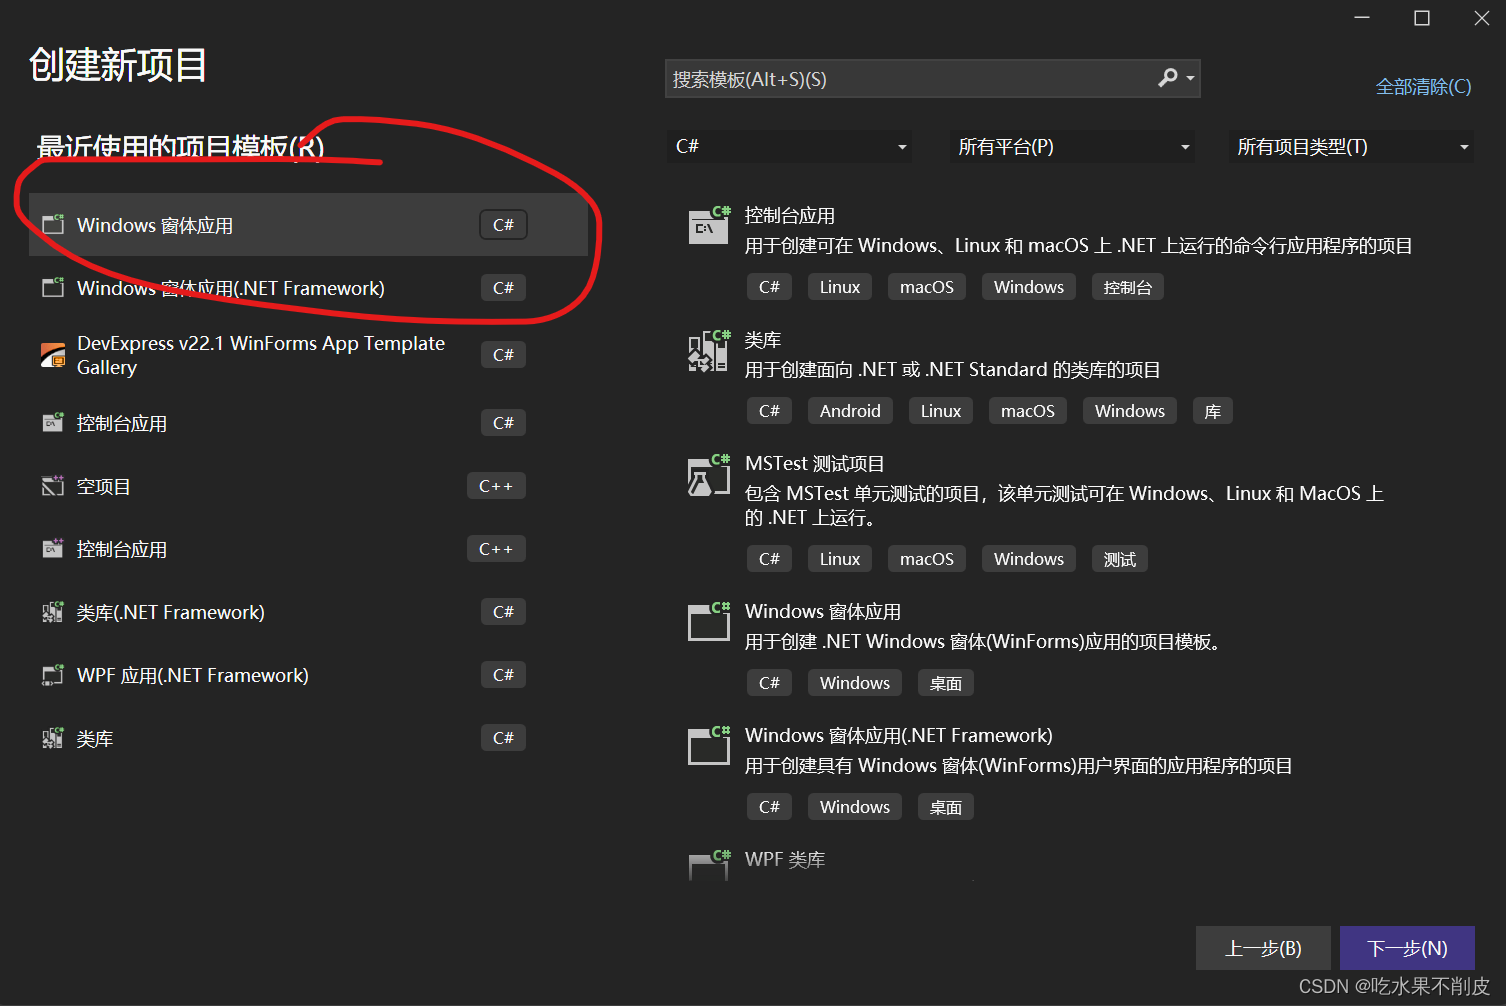The height and width of the screenshot is (1006, 1506).
Task: Maximize the 创建新项目 dialog window
Action: coord(1422,18)
